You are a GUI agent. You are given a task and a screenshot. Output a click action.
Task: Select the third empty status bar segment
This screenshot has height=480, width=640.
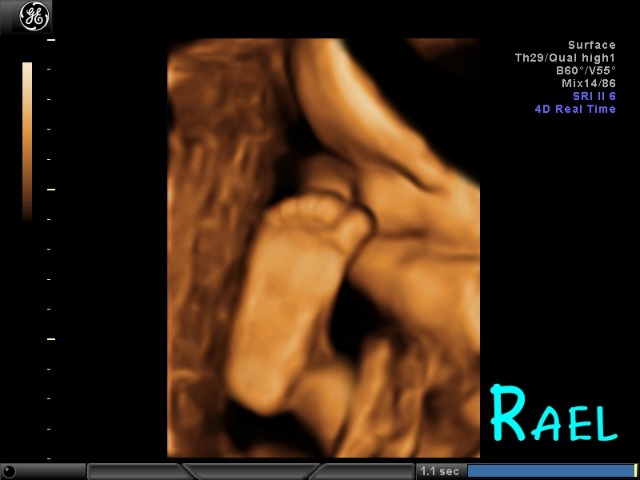click(365, 471)
